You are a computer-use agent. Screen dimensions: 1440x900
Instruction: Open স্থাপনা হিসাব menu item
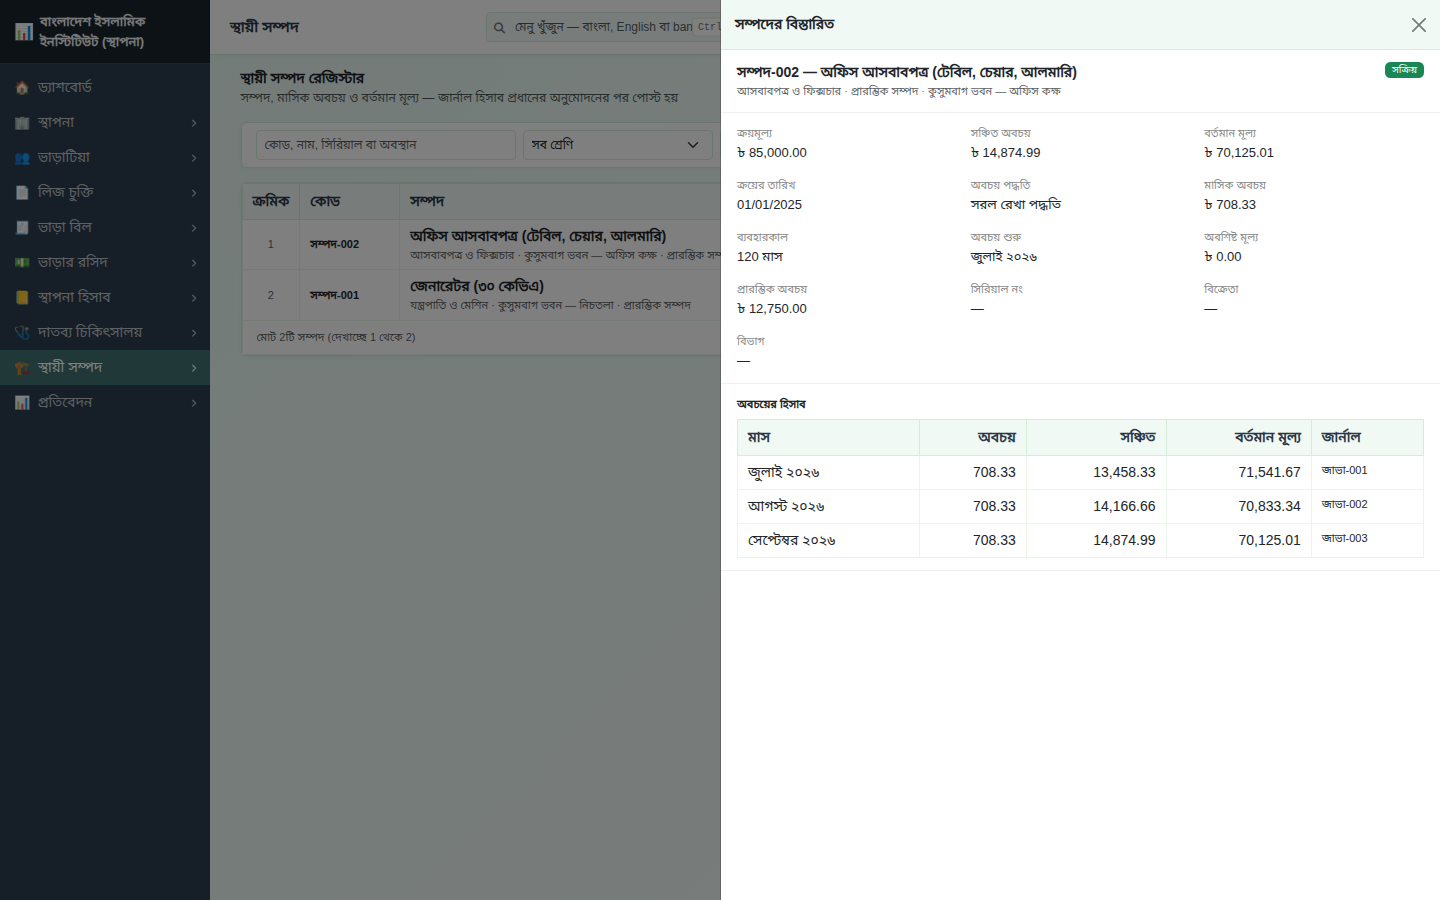105,297
